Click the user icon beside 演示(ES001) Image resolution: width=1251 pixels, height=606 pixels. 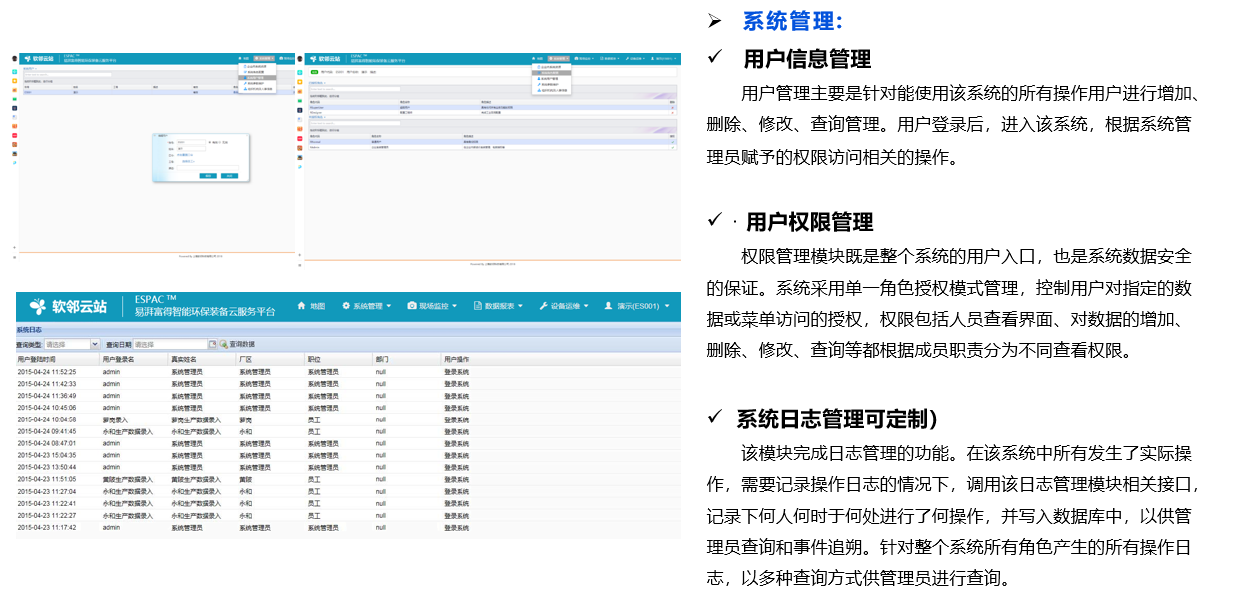[x=608, y=306]
